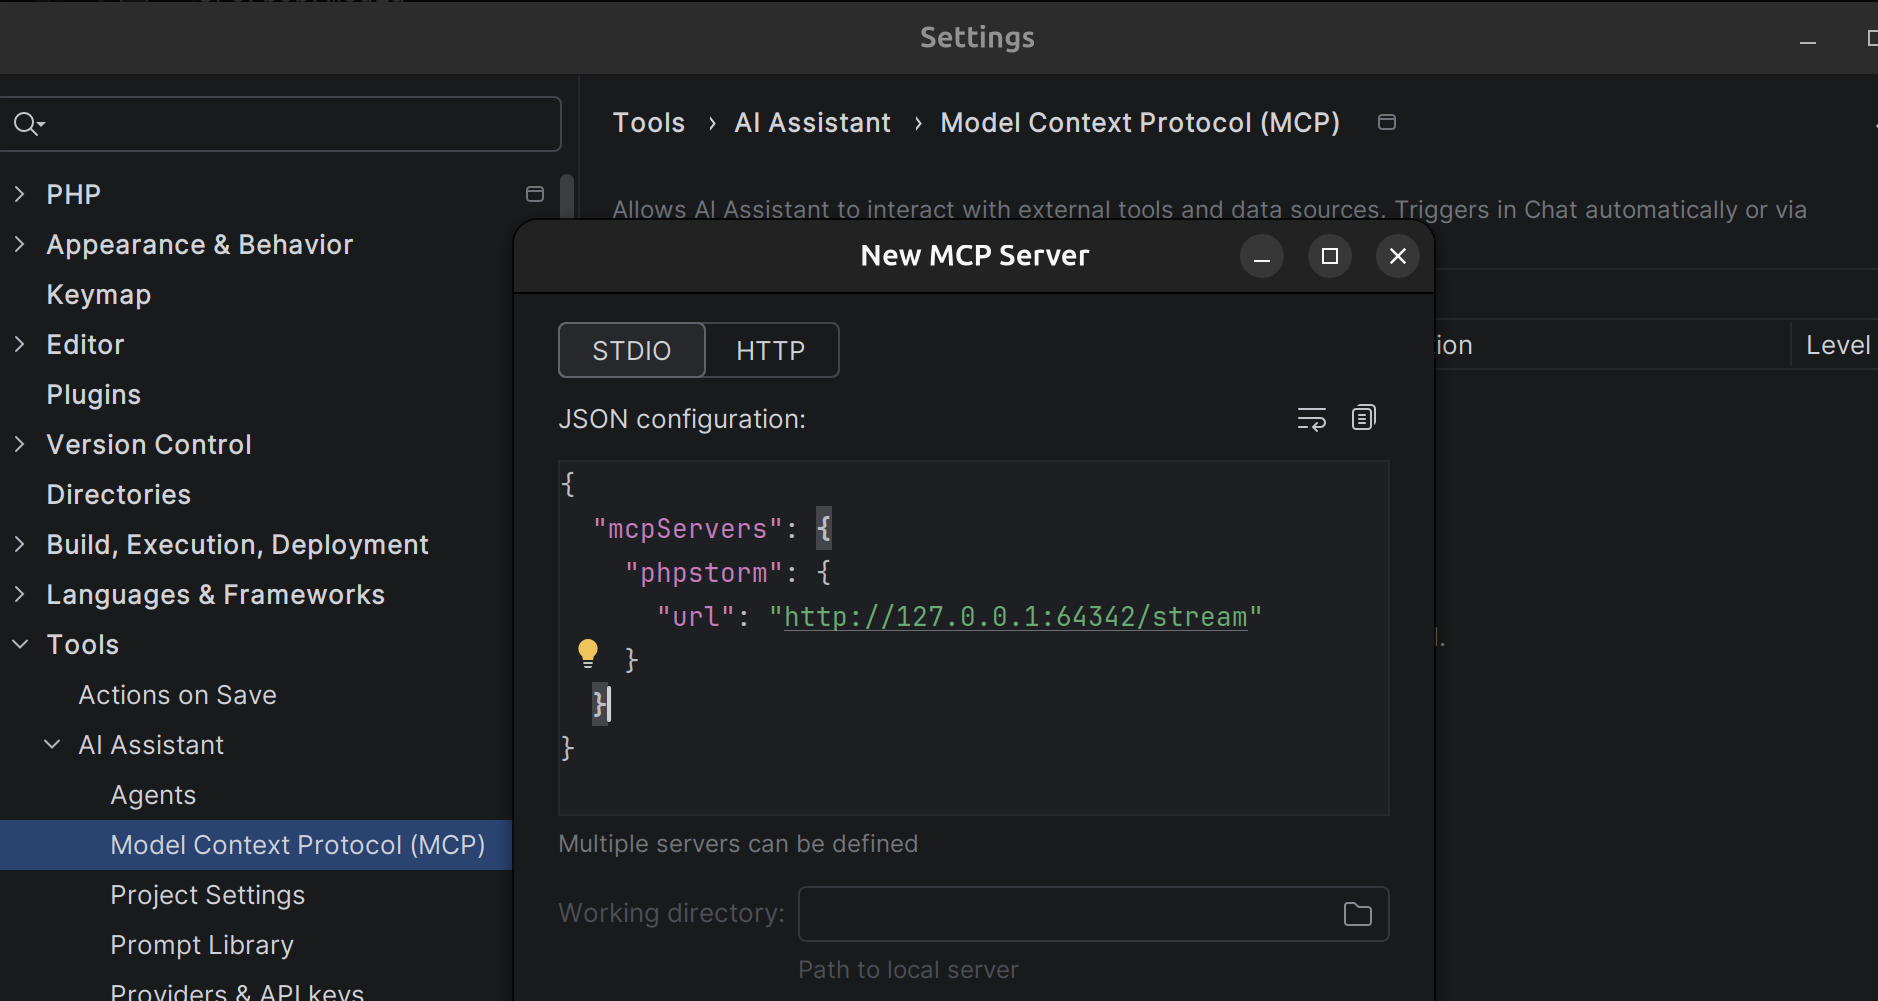Expand the Editor settings section
The width and height of the screenshot is (1878, 1001).
click(19, 345)
